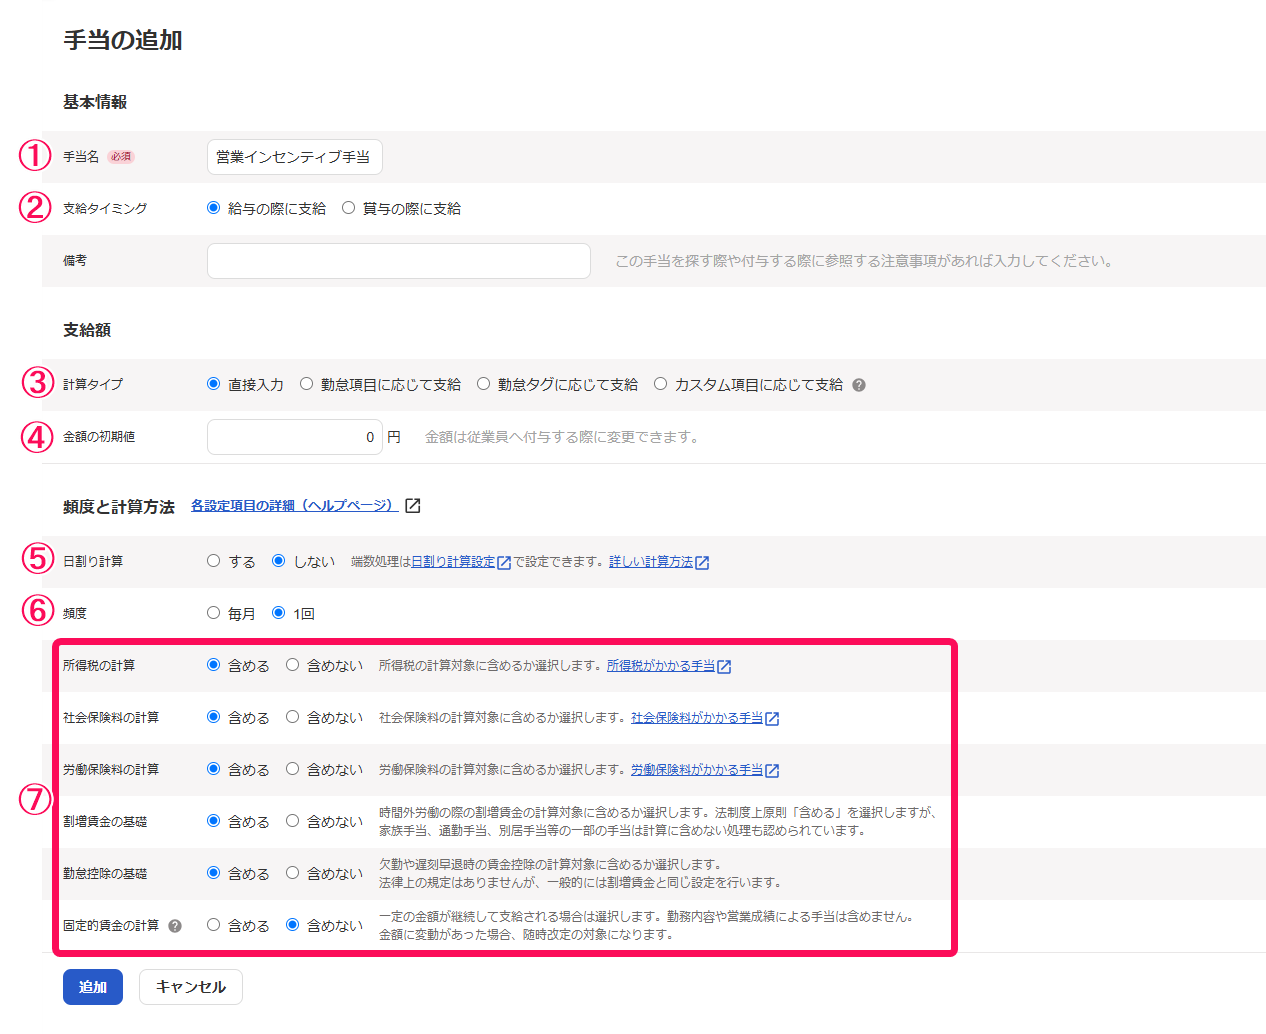The width and height of the screenshot is (1266, 1034).
Task: Open the 社会保険料がかかる手当 link
Action: 697,718
